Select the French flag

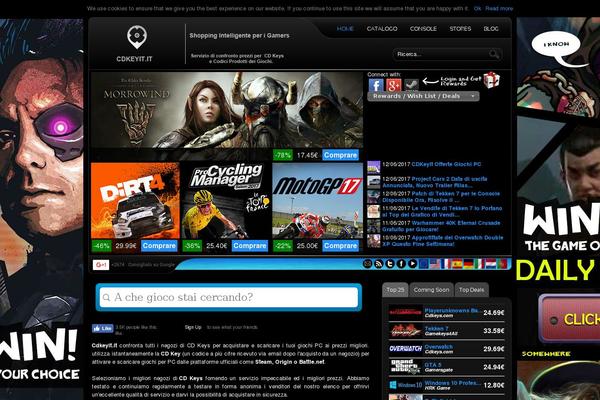(x=446, y=264)
